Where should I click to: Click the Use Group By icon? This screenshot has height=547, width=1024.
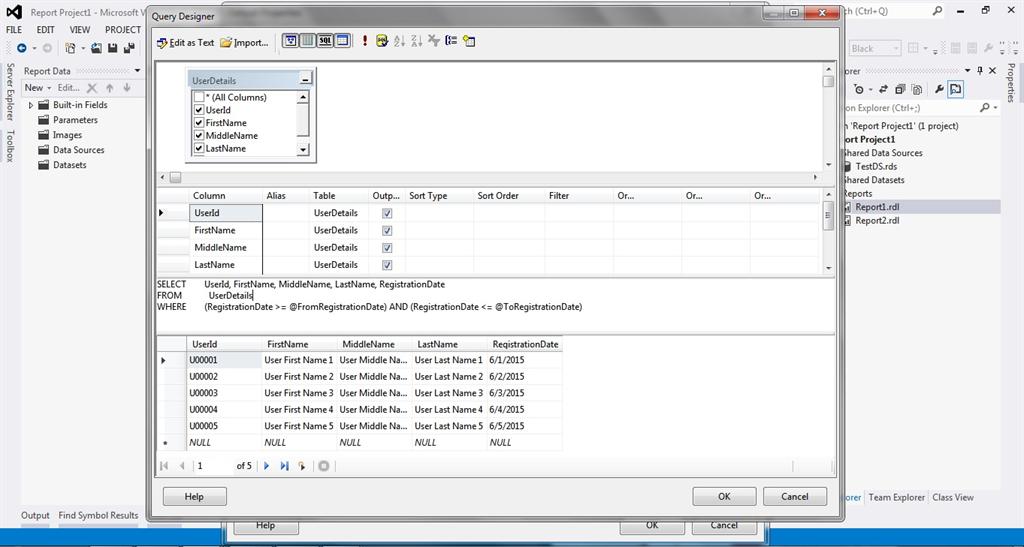(451, 41)
